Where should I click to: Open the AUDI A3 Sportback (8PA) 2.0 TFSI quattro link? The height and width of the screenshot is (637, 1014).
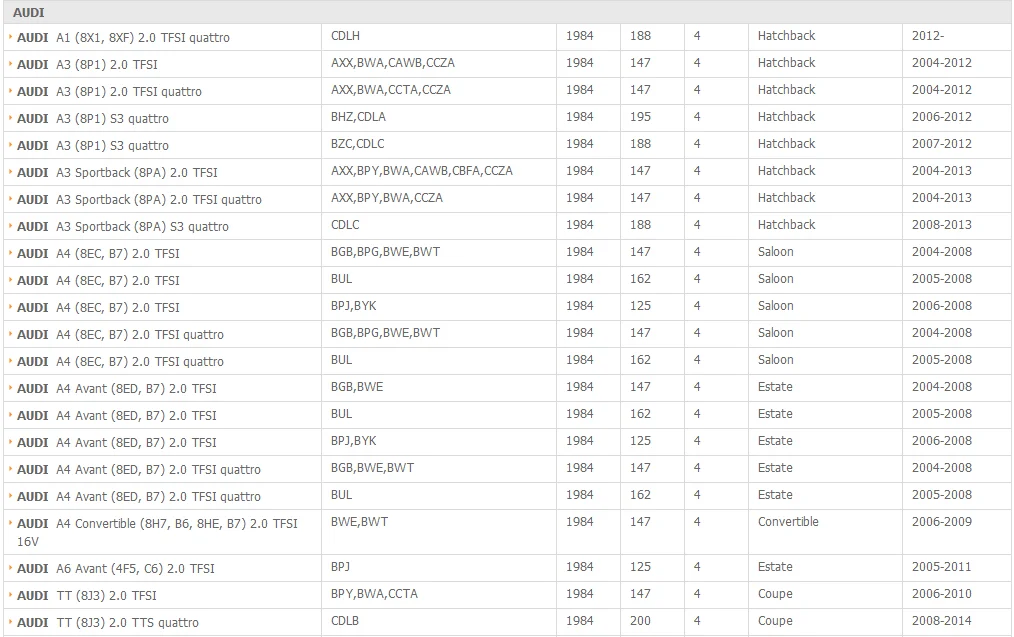(139, 200)
